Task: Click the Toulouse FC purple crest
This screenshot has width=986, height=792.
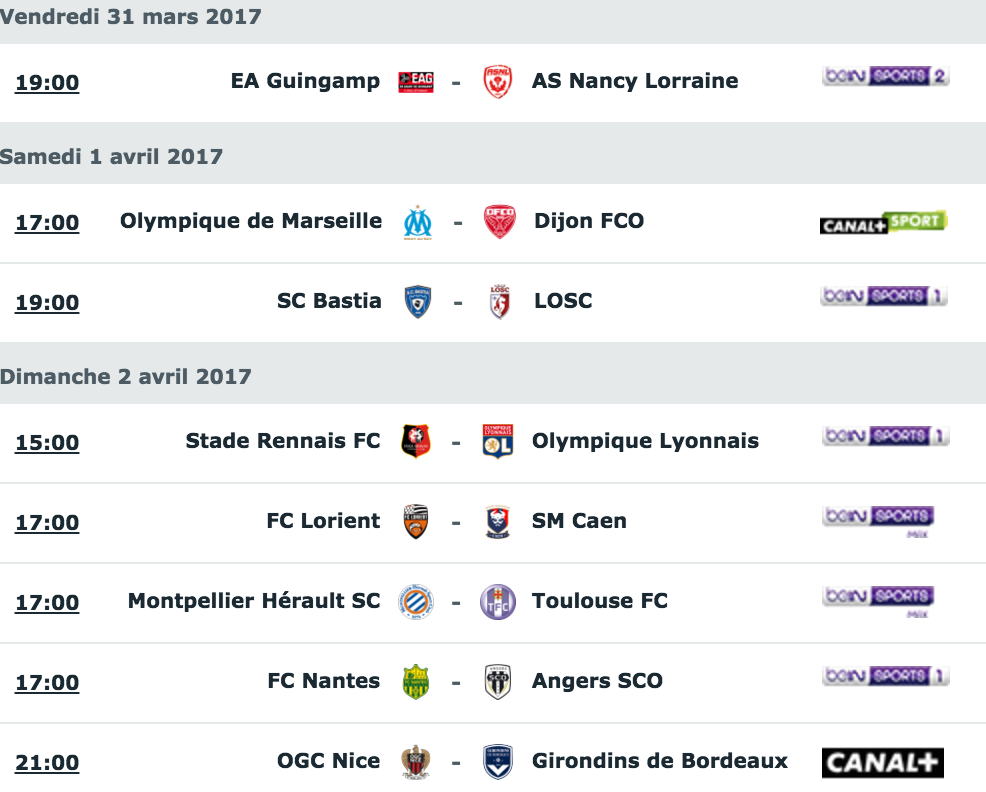Action: [497, 602]
